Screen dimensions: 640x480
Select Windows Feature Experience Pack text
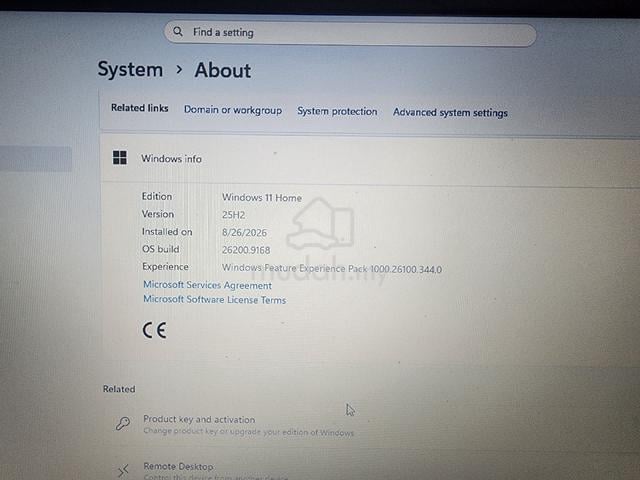(332, 269)
